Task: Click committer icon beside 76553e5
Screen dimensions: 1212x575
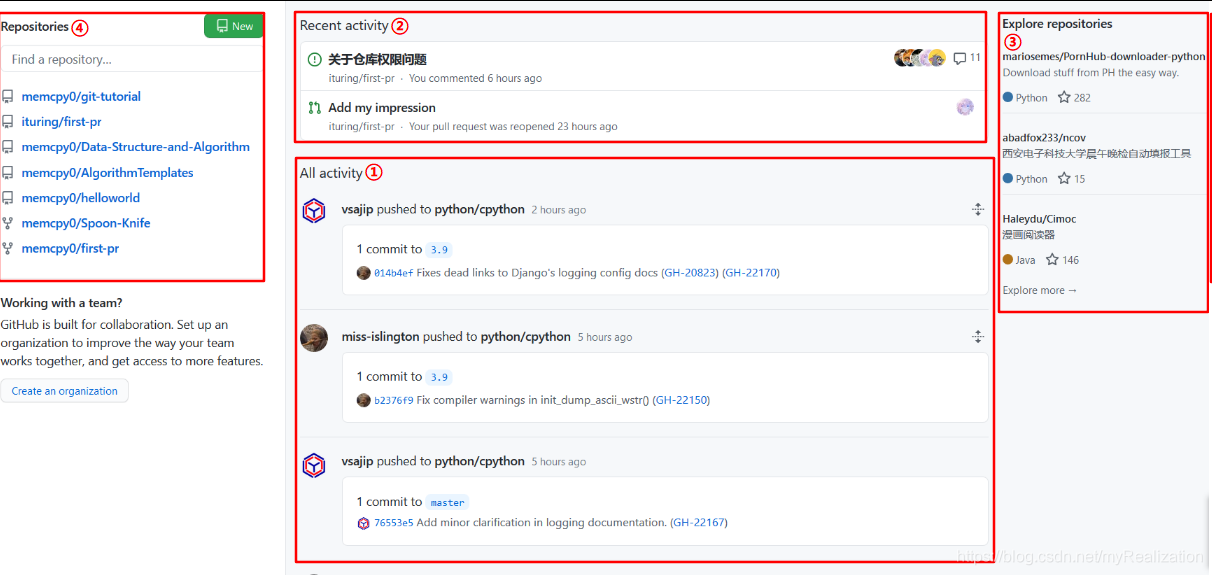Action: click(364, 523)
